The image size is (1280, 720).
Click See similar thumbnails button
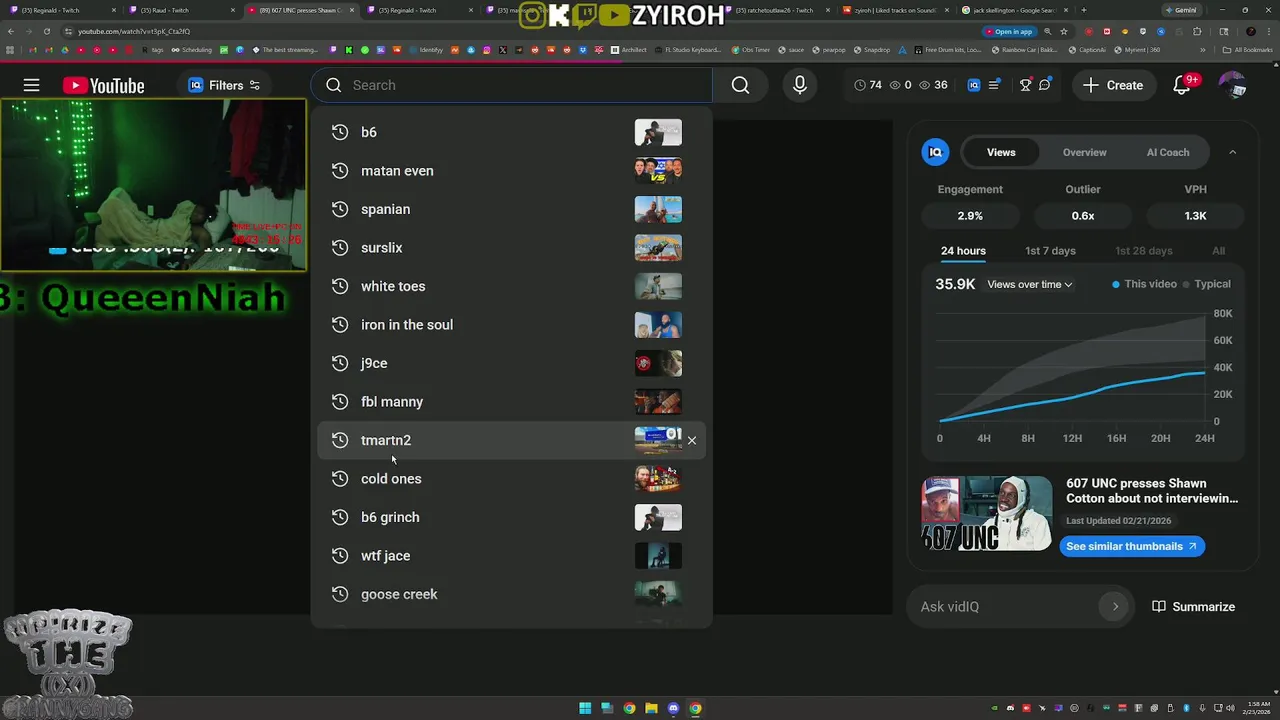[1132, 546]
